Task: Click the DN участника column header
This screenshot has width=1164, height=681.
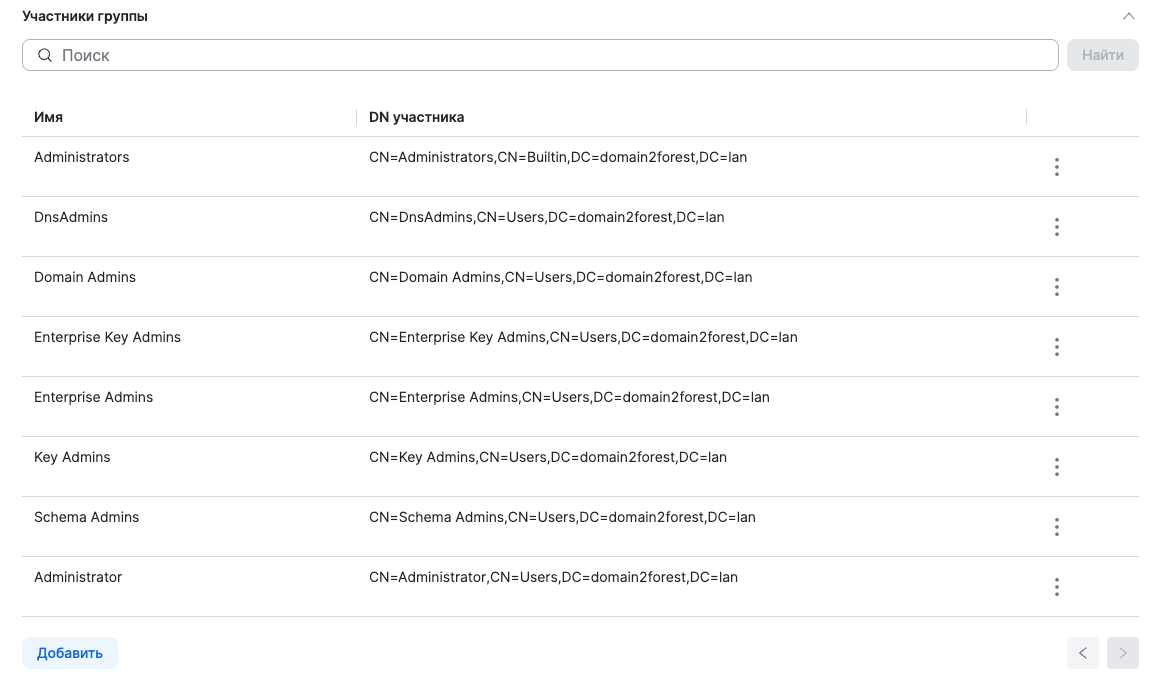Action: click(416, 117)
